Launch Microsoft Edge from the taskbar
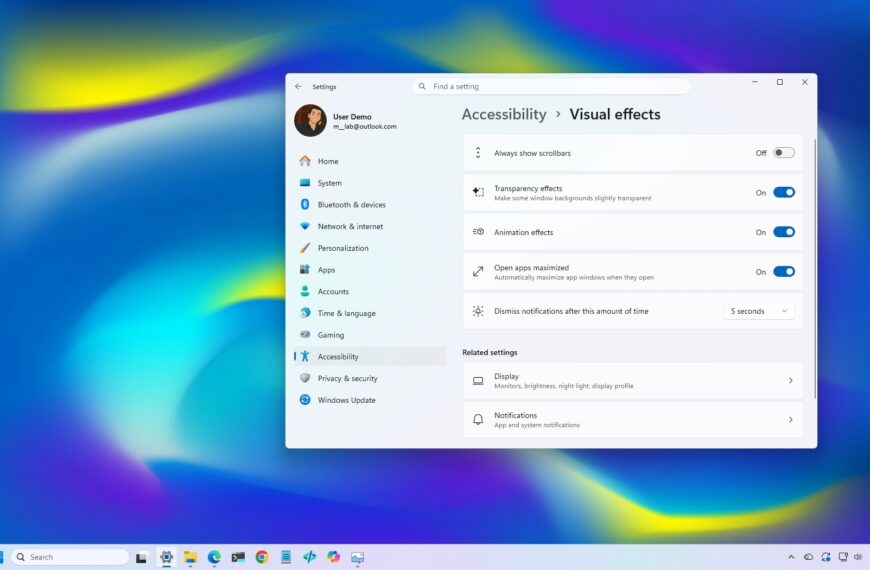This screenshot has height=570, width=870. pyautogui.click(x=214, y=557)
